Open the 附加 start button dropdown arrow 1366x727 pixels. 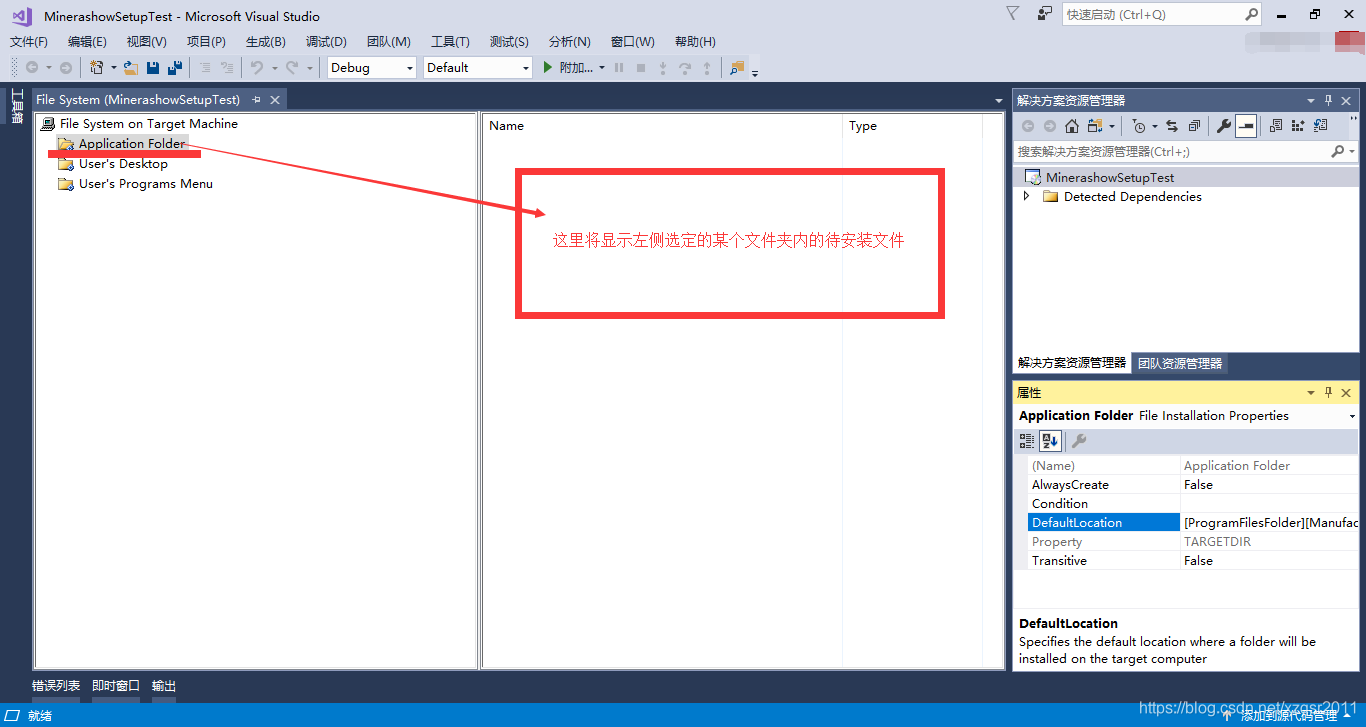point(602,68)
